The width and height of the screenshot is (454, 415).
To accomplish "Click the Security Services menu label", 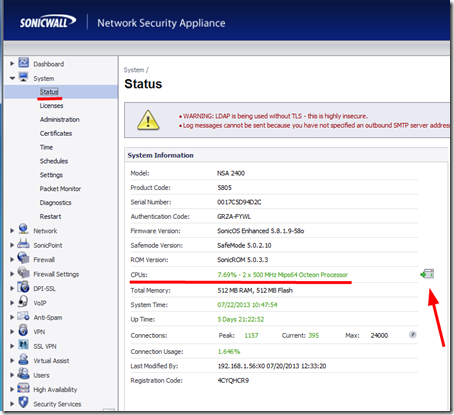I will (57, 404).
